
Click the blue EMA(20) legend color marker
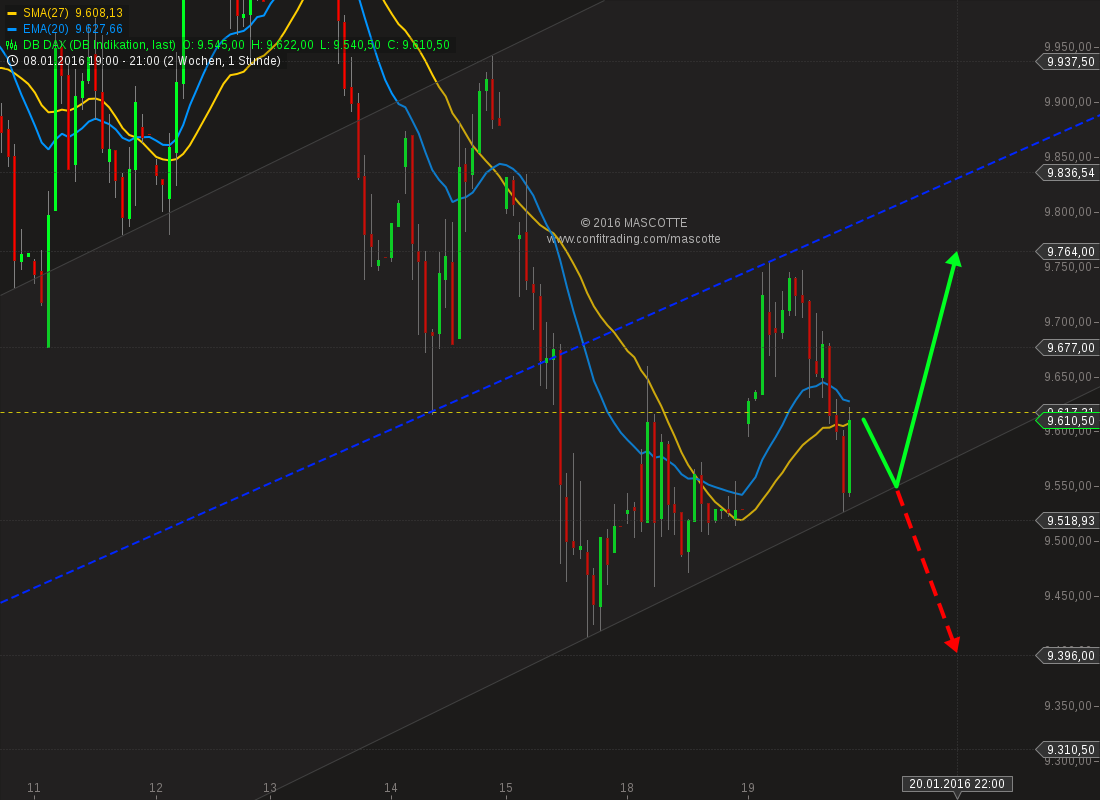[11, 29]
